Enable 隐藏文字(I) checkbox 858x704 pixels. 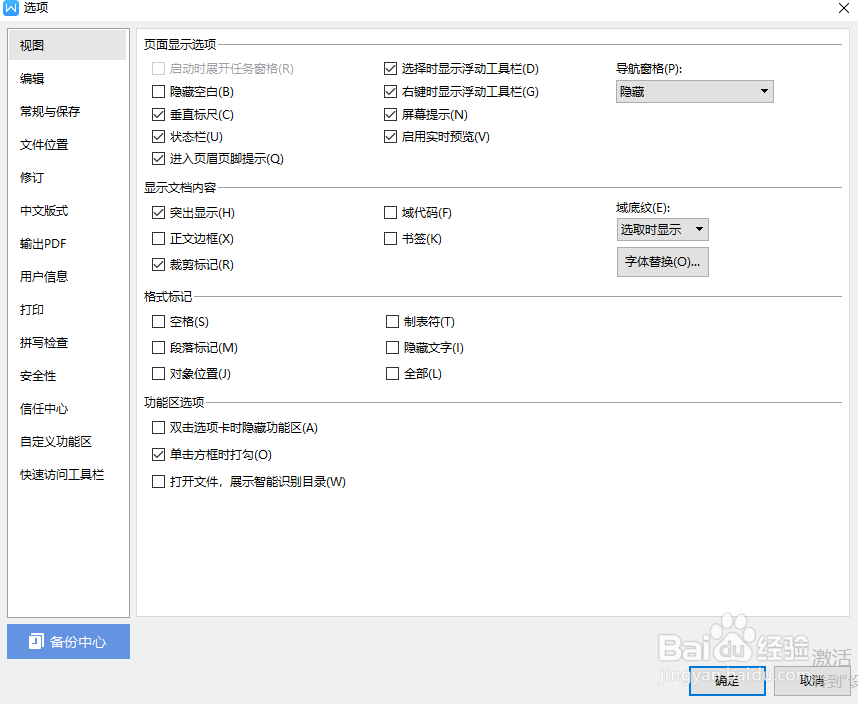tap(392, 347)
